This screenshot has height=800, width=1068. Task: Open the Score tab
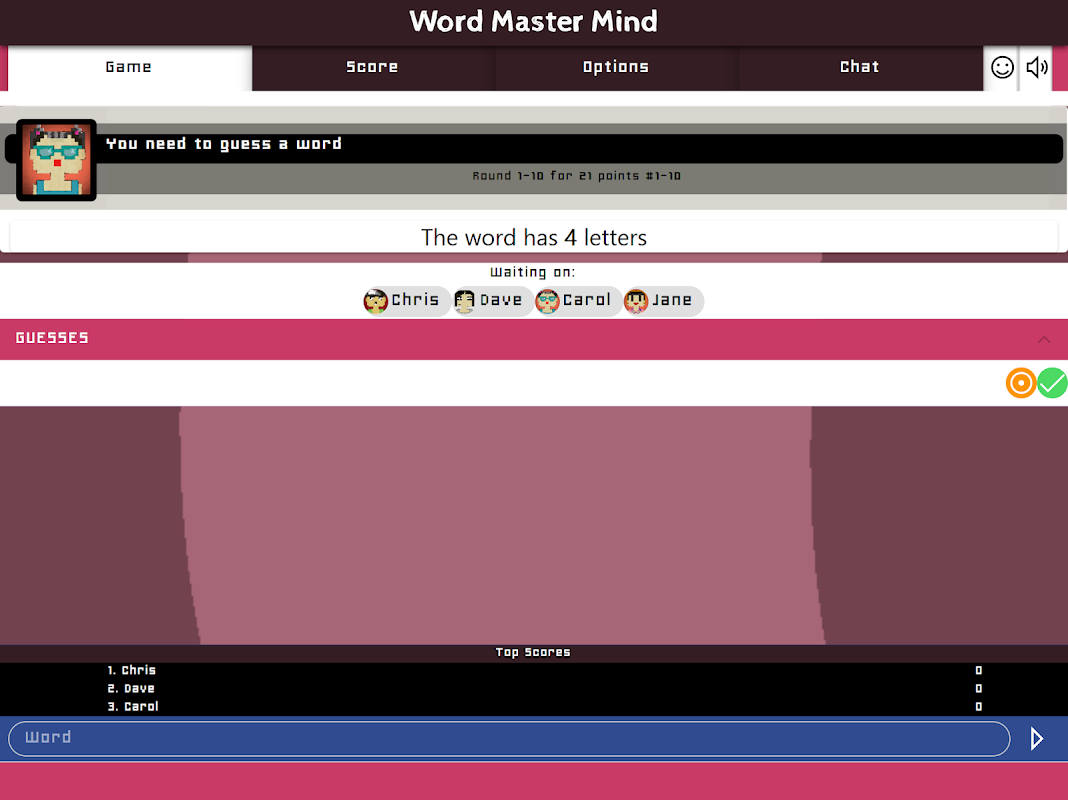pyautogui.click(x=372, y=67)
